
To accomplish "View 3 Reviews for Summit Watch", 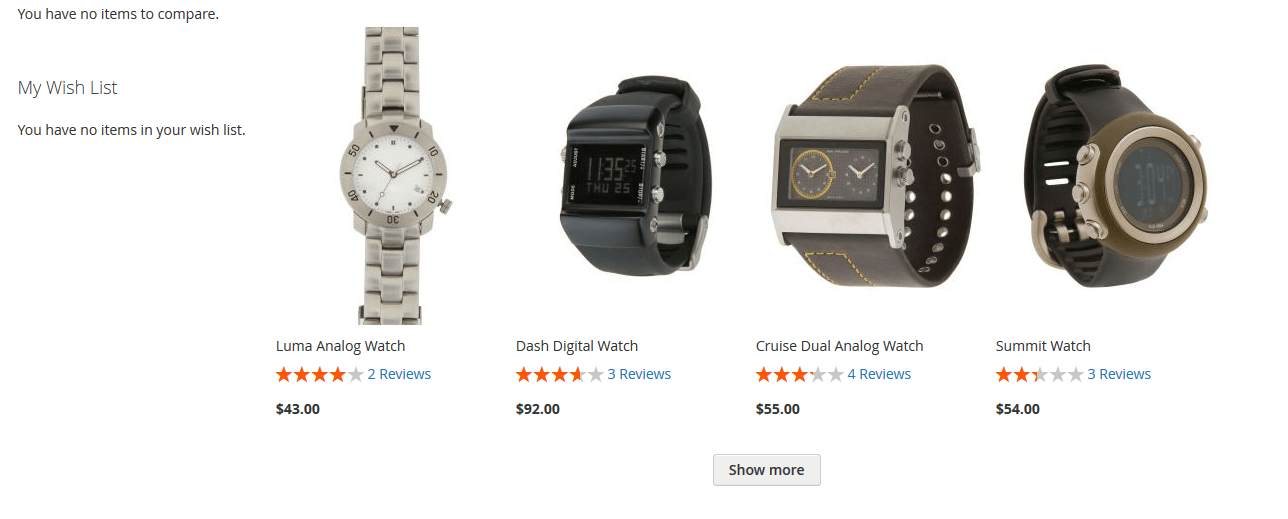I will (x=1119, y=374).
